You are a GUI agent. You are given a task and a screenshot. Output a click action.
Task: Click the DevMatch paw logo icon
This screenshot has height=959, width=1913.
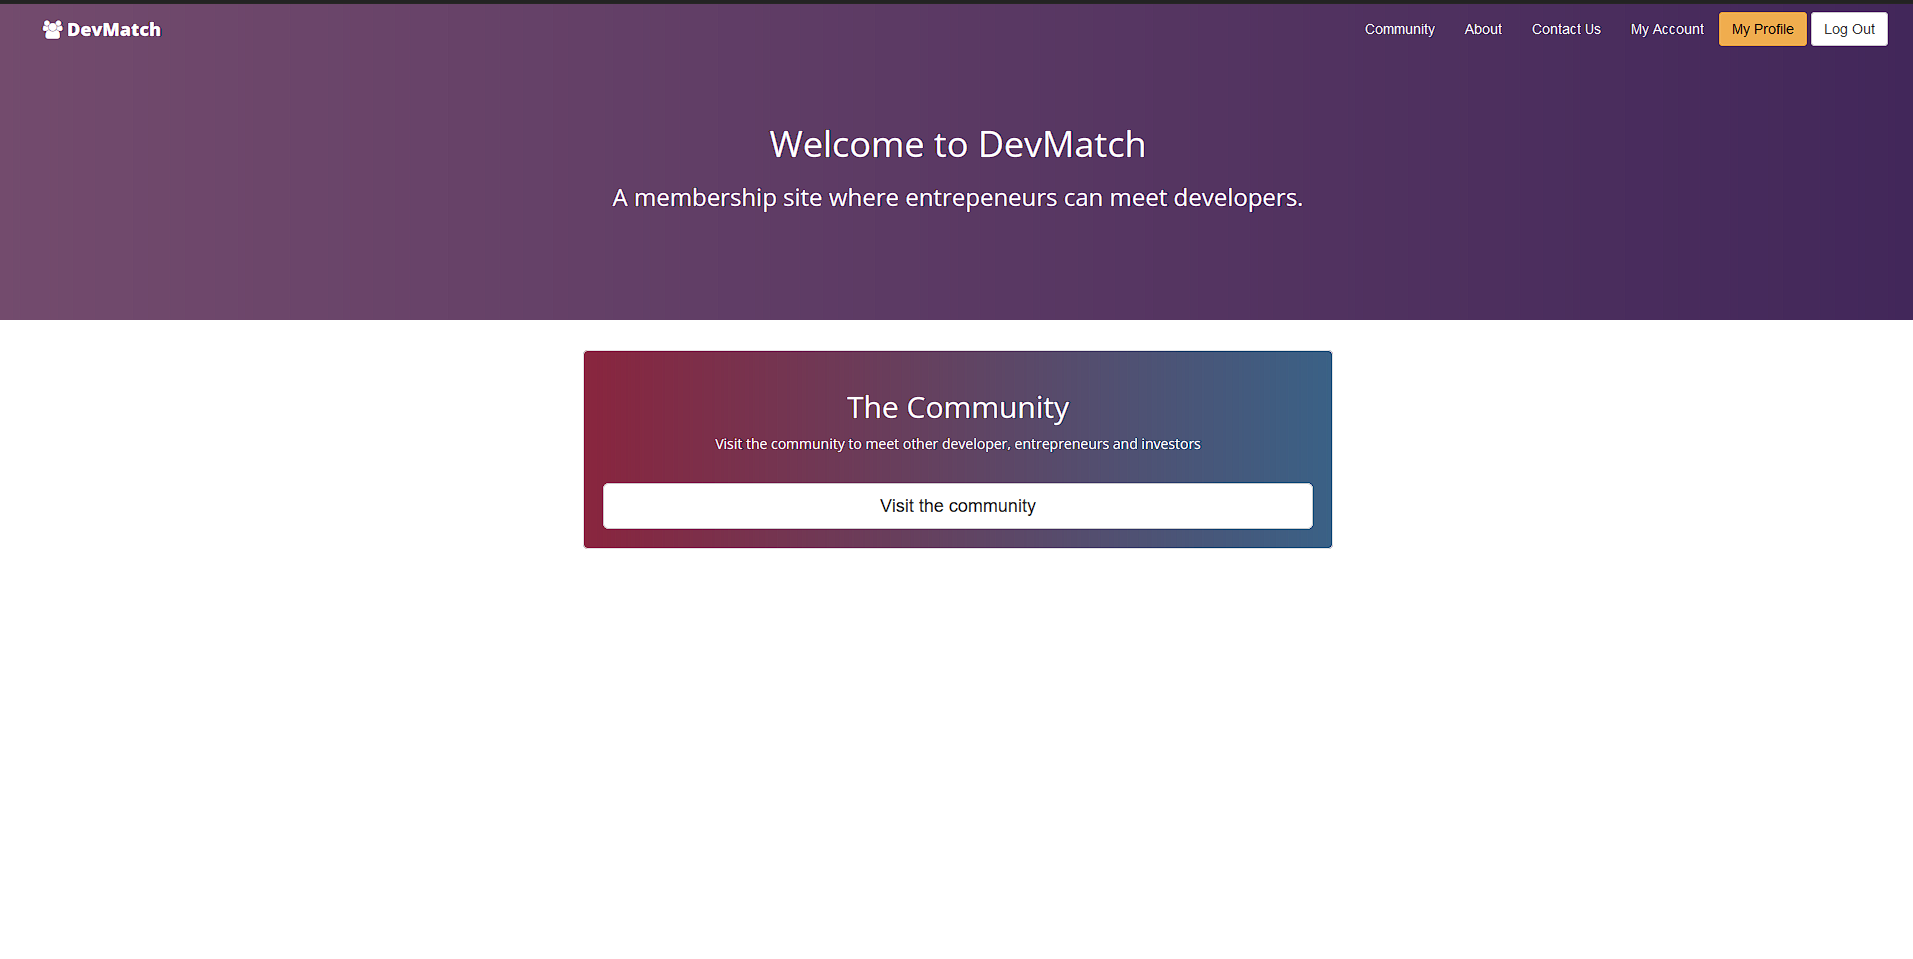click(50, 29)
